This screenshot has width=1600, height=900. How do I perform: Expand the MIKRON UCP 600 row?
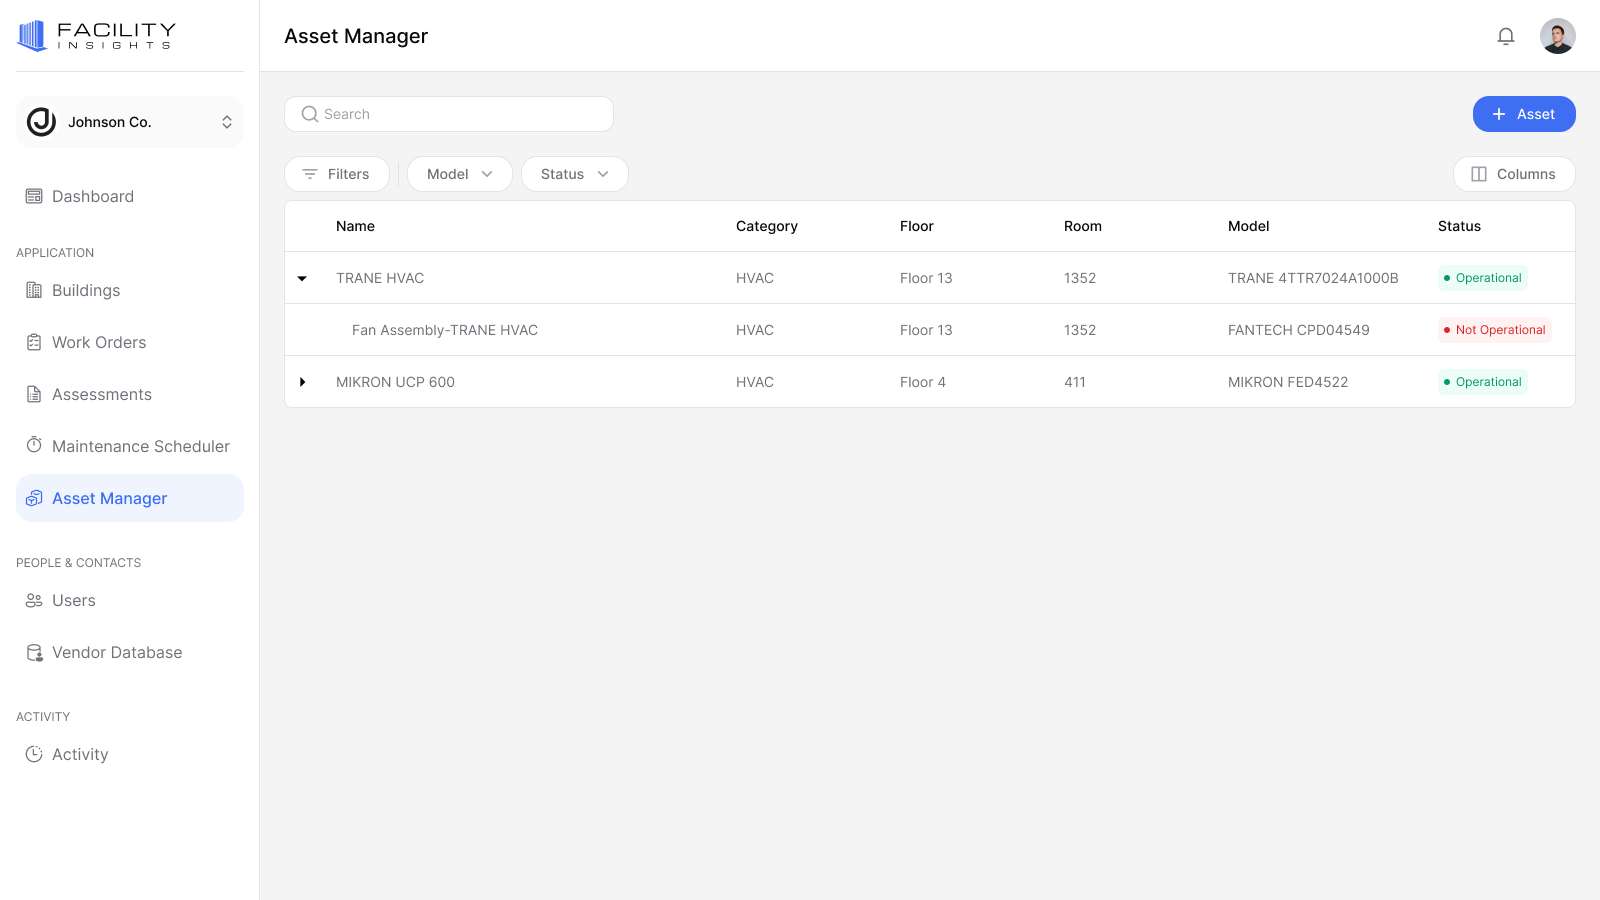click(303, 381)
